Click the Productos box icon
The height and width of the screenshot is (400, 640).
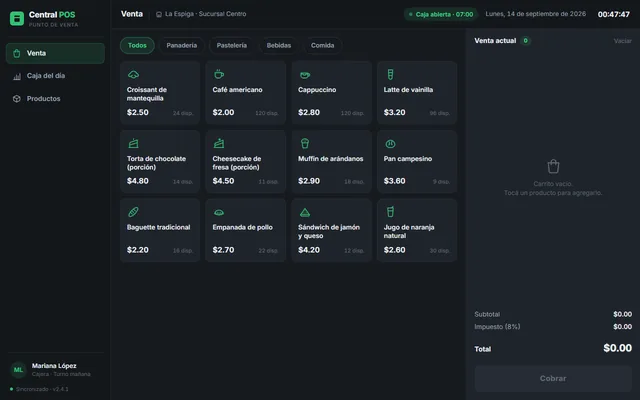point(17,99)
